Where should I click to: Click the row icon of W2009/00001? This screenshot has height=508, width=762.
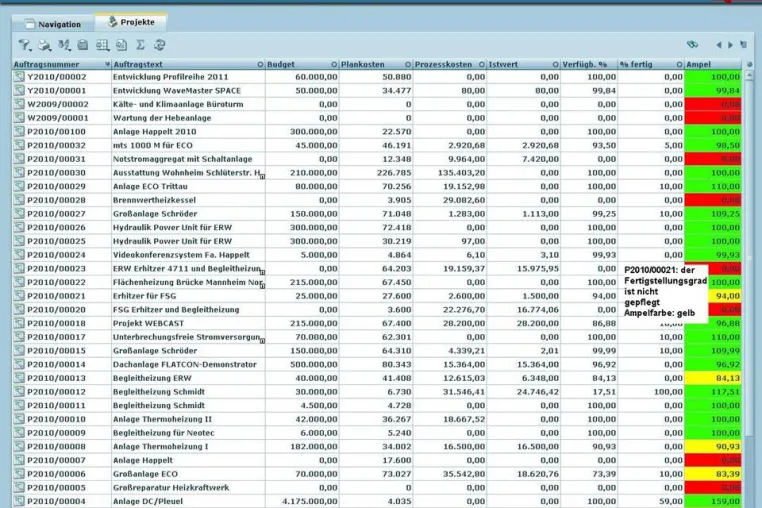click(19, 118)
